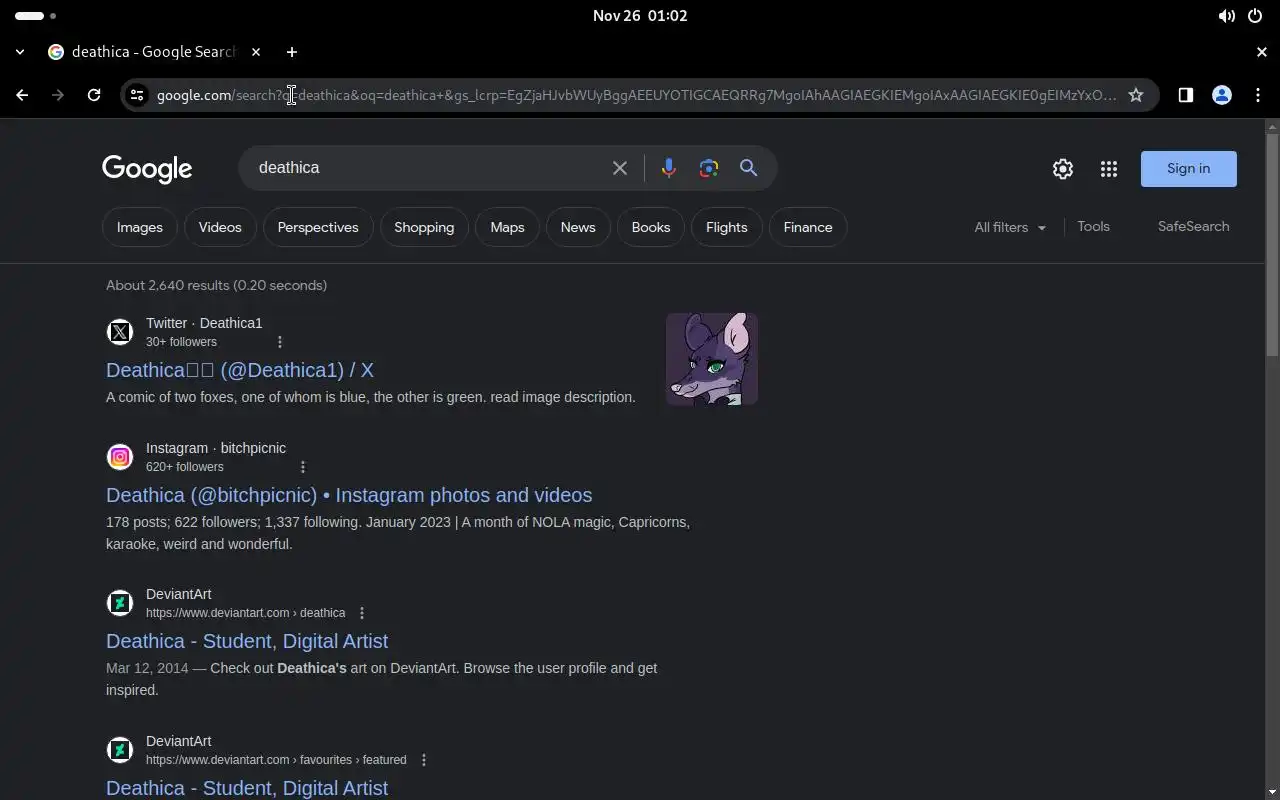
Task: Open the fox avatar thumbnail image
Action: point(712,359)
